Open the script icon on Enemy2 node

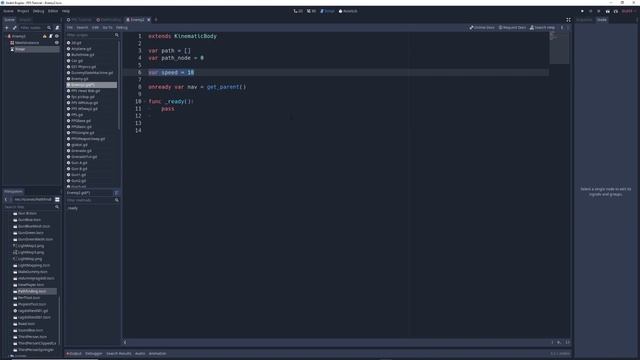coord(51,36)
